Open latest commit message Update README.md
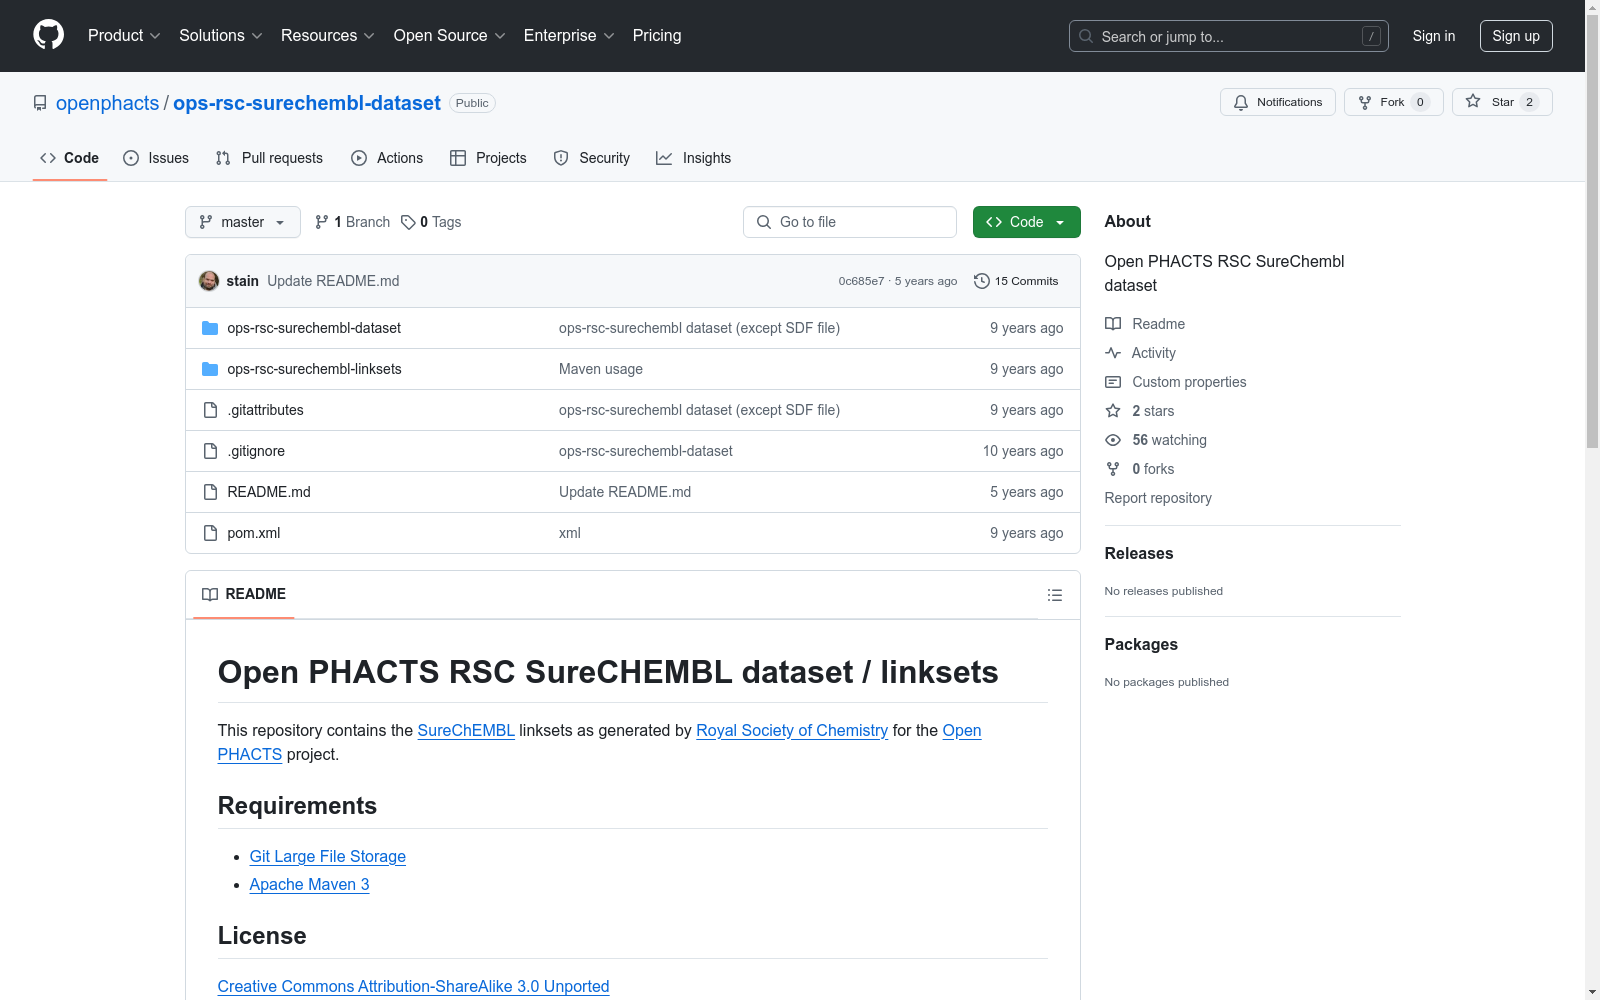 (333, 281)
